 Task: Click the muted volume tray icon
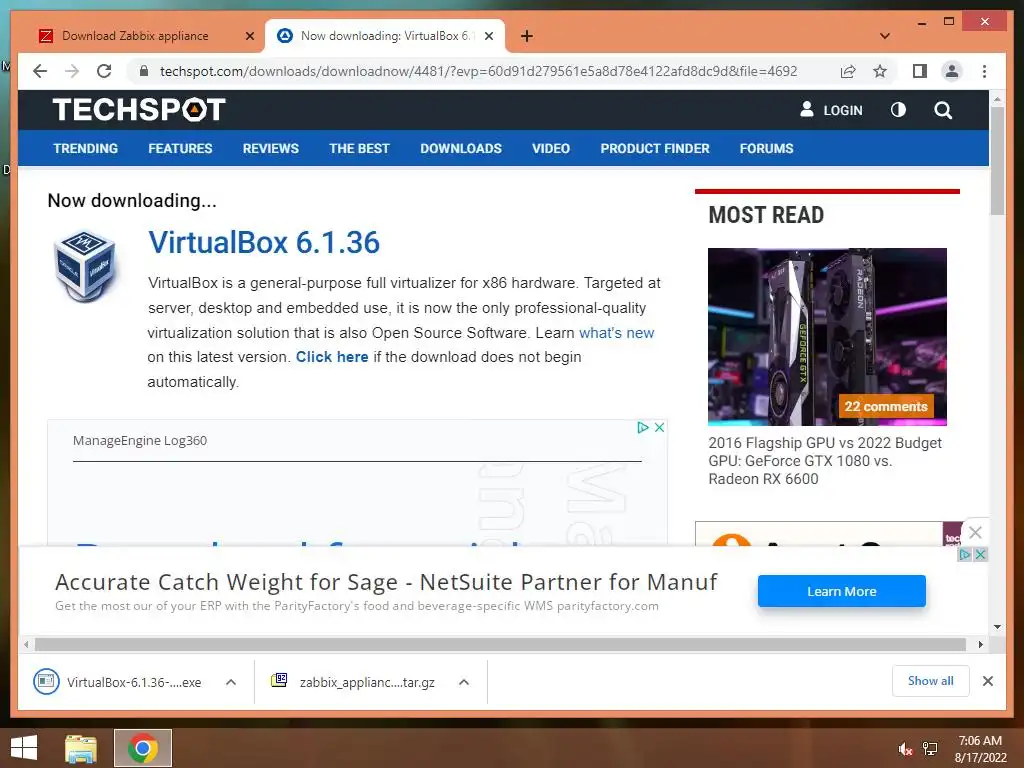(905, 749)
